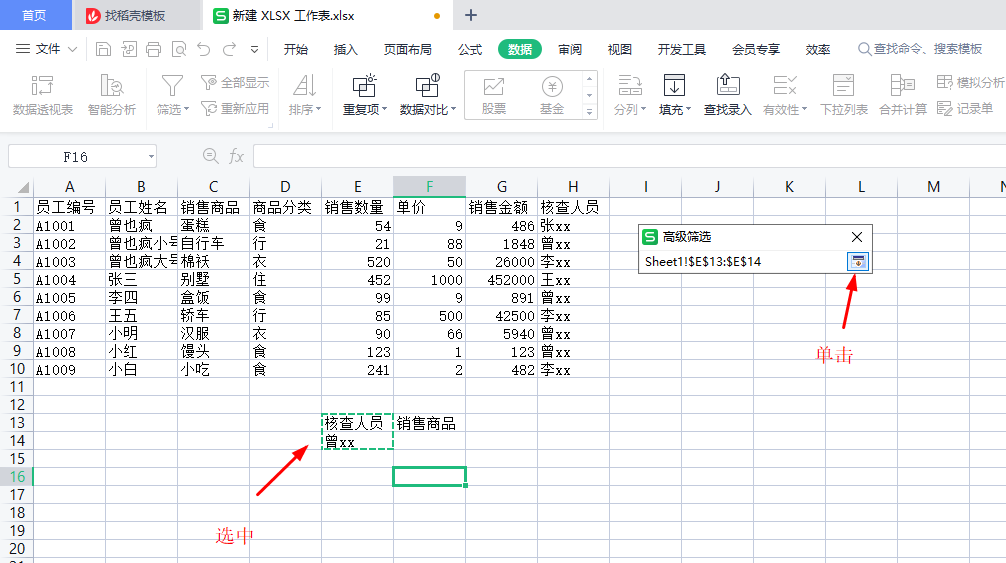This screenshot has width=1006, height=563.
Task: Click the 模拟分析 what-if analysis button
Action: tap(970, 82)
